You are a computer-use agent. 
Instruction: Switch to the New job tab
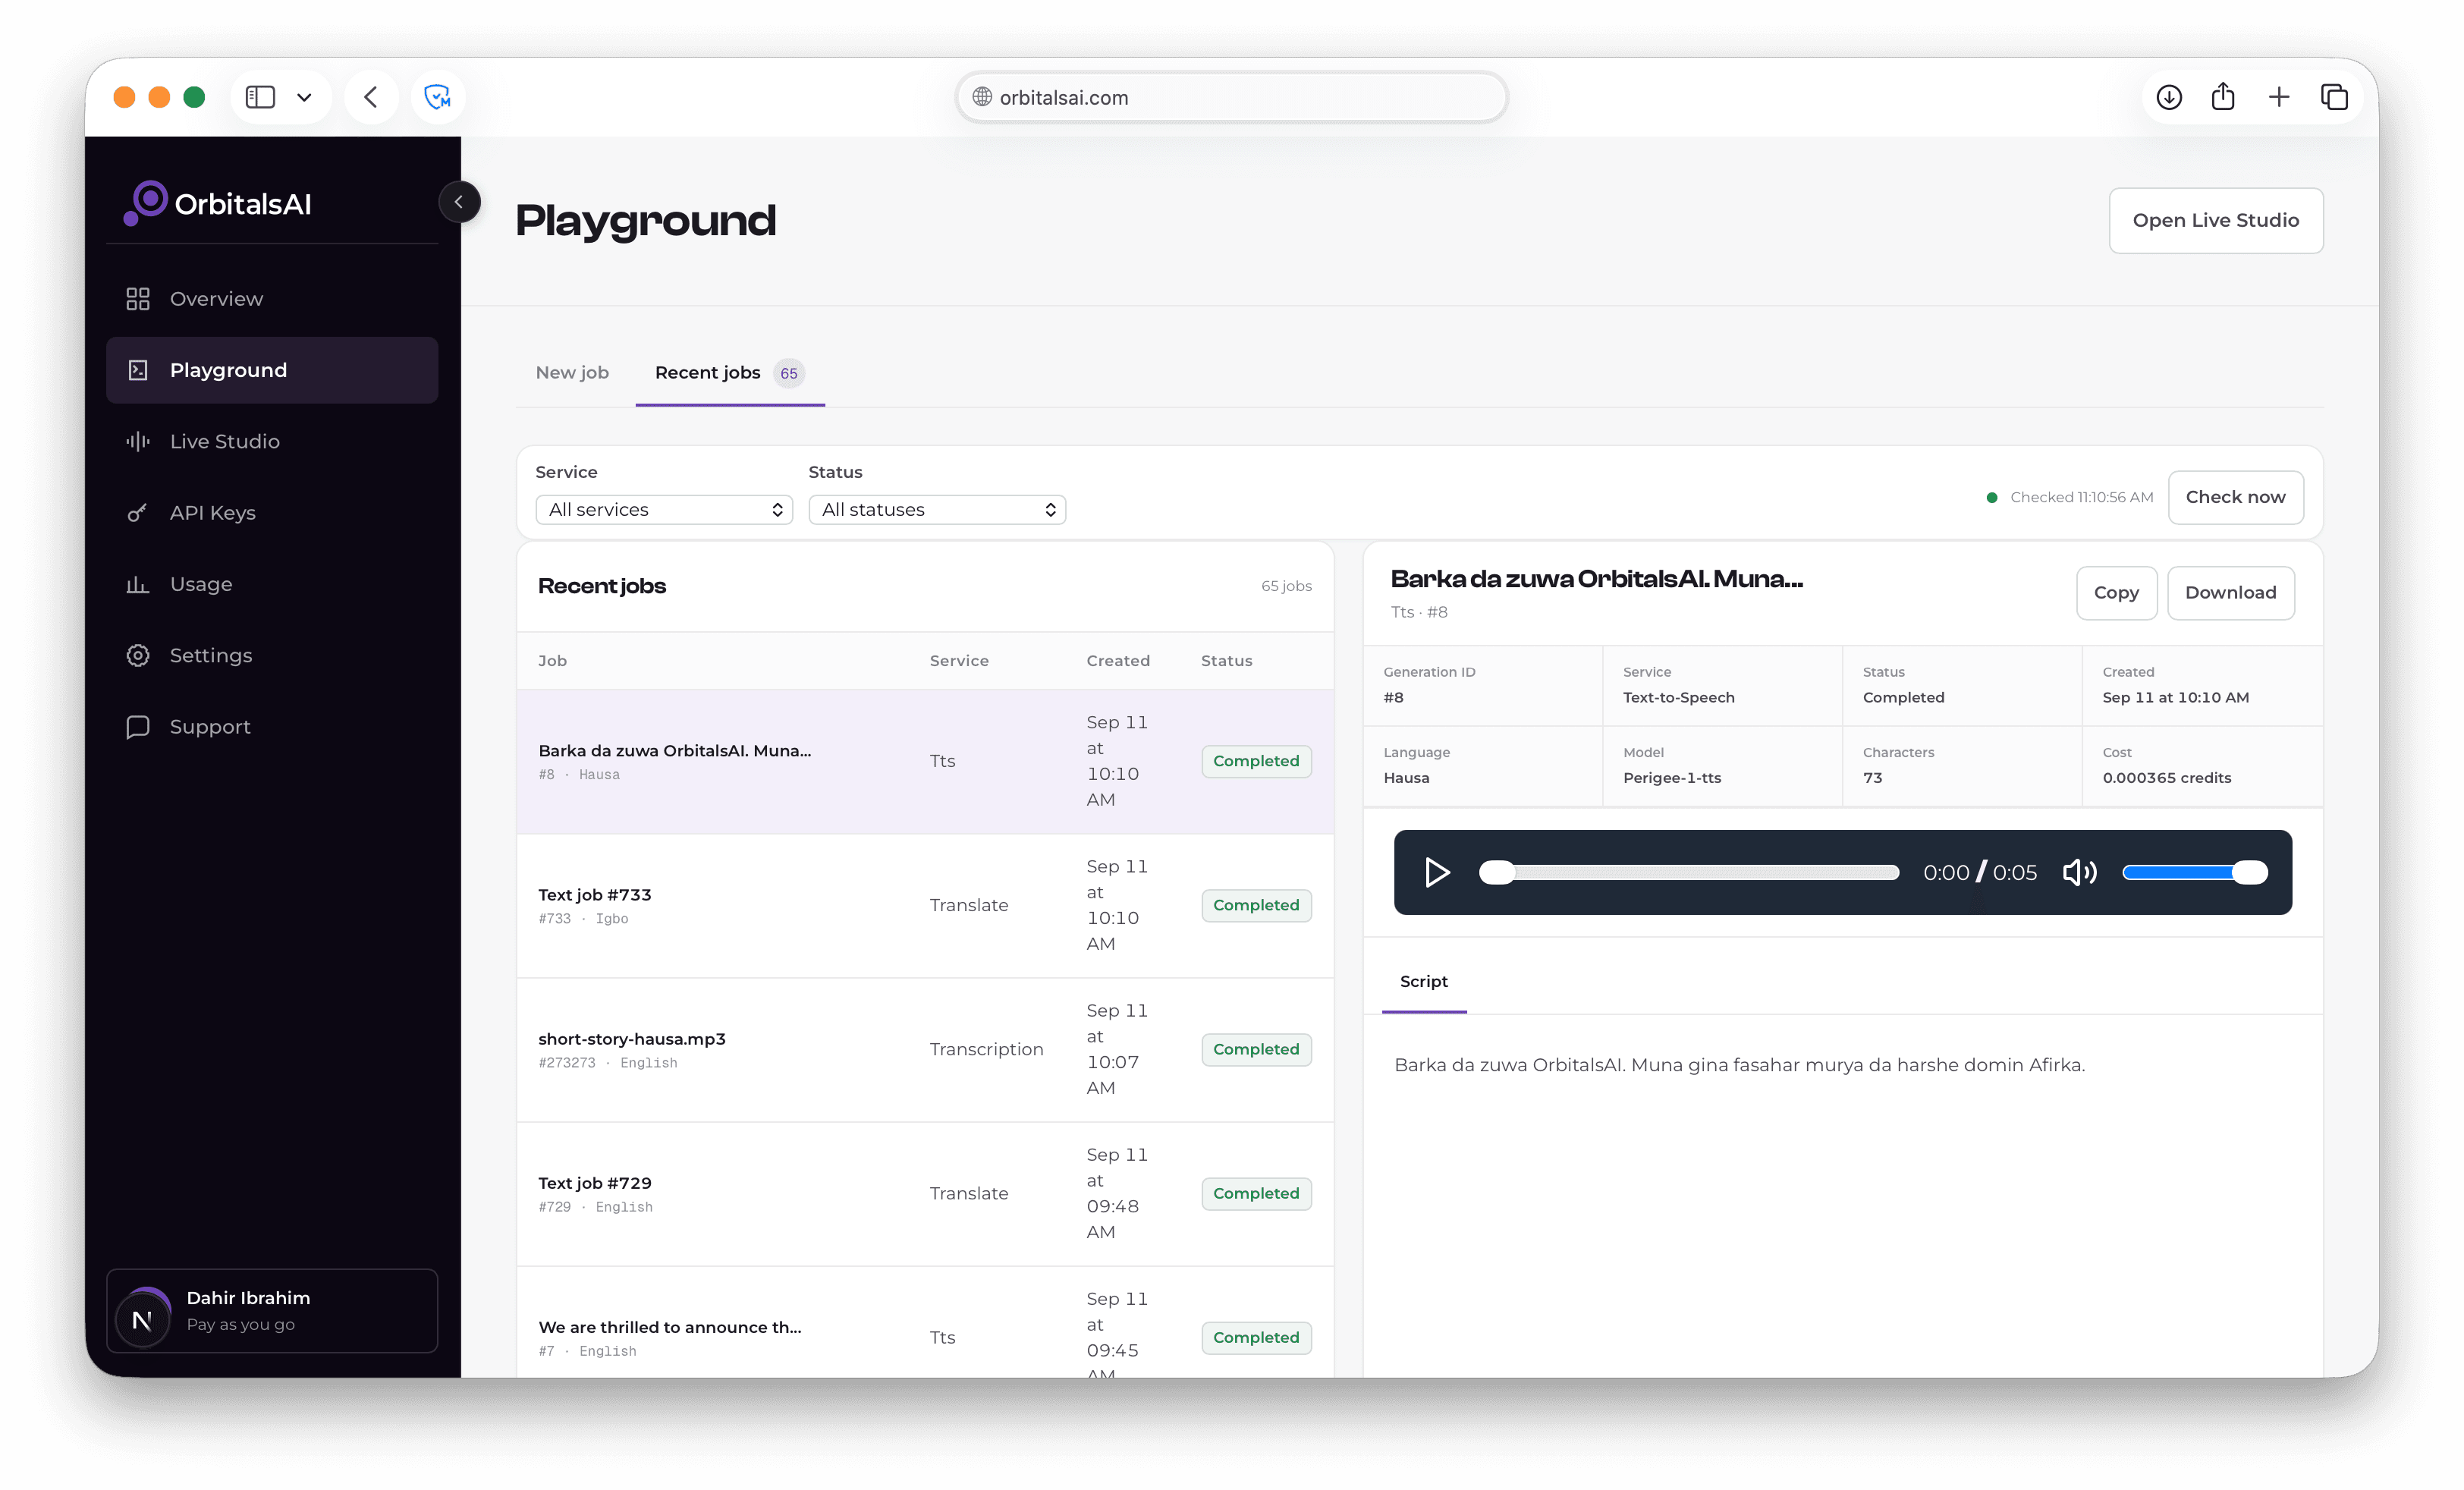(572, 373)
